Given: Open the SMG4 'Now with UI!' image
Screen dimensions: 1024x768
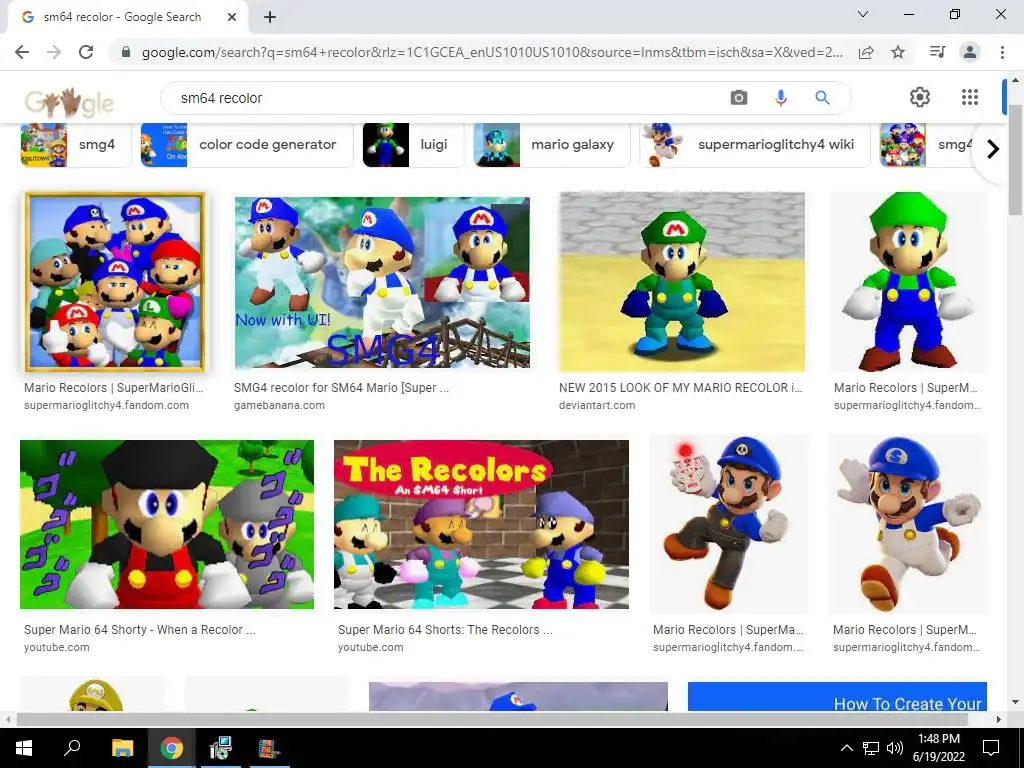Looking at the screenshot, I should pyautogui.click(x=382, y=282).
